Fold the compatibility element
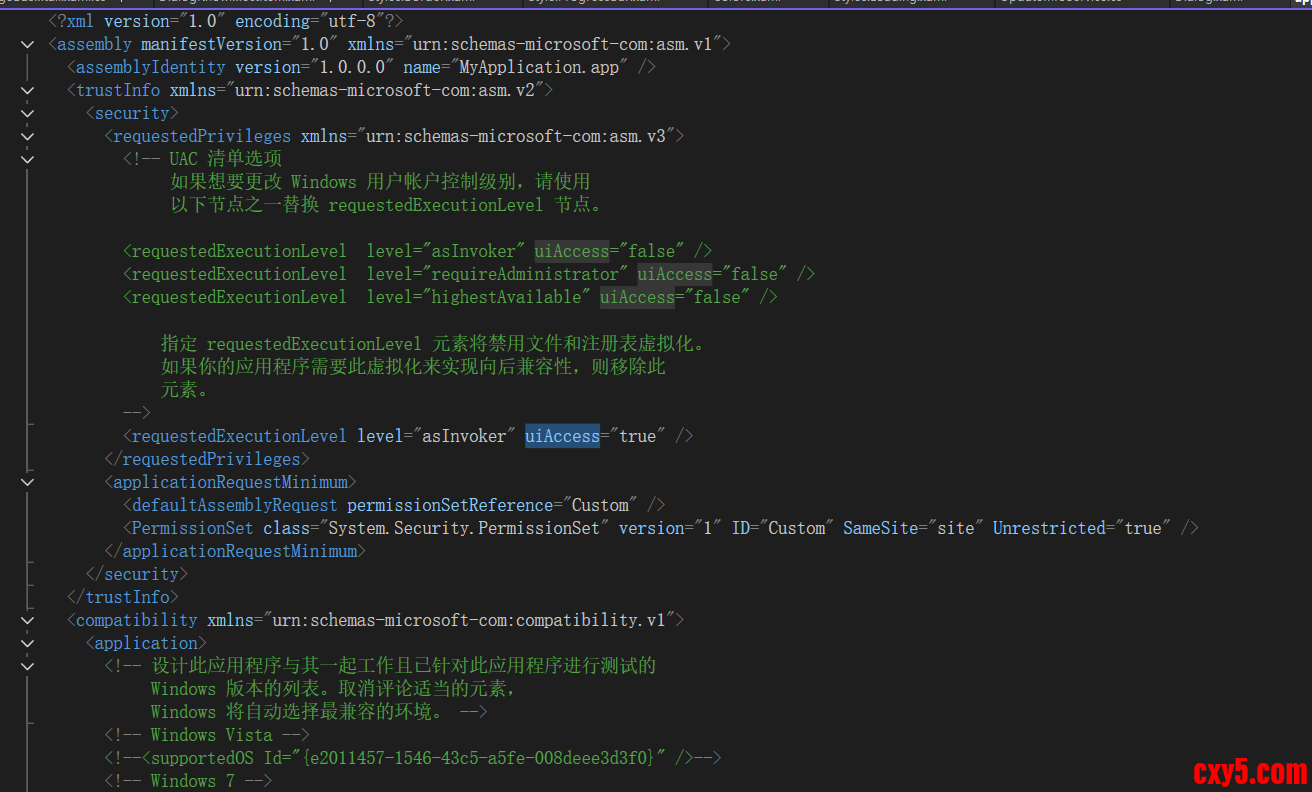Screen dimensions: 1312x792 (x=27, y=620)
